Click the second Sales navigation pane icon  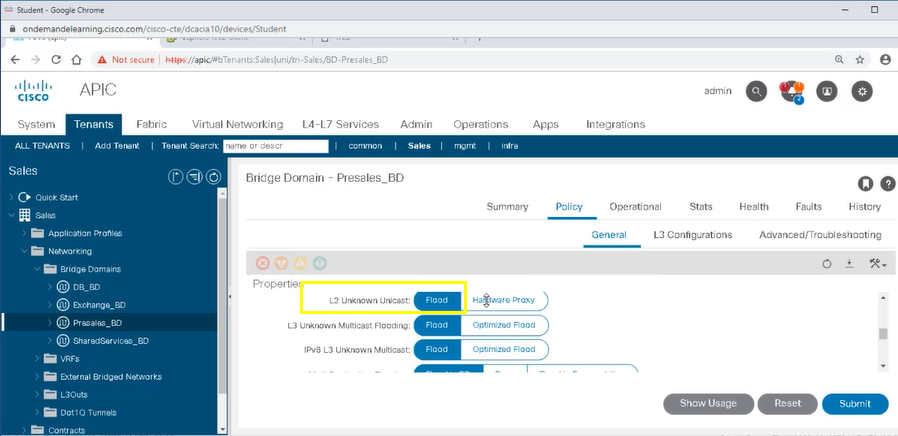click(194, 177)
